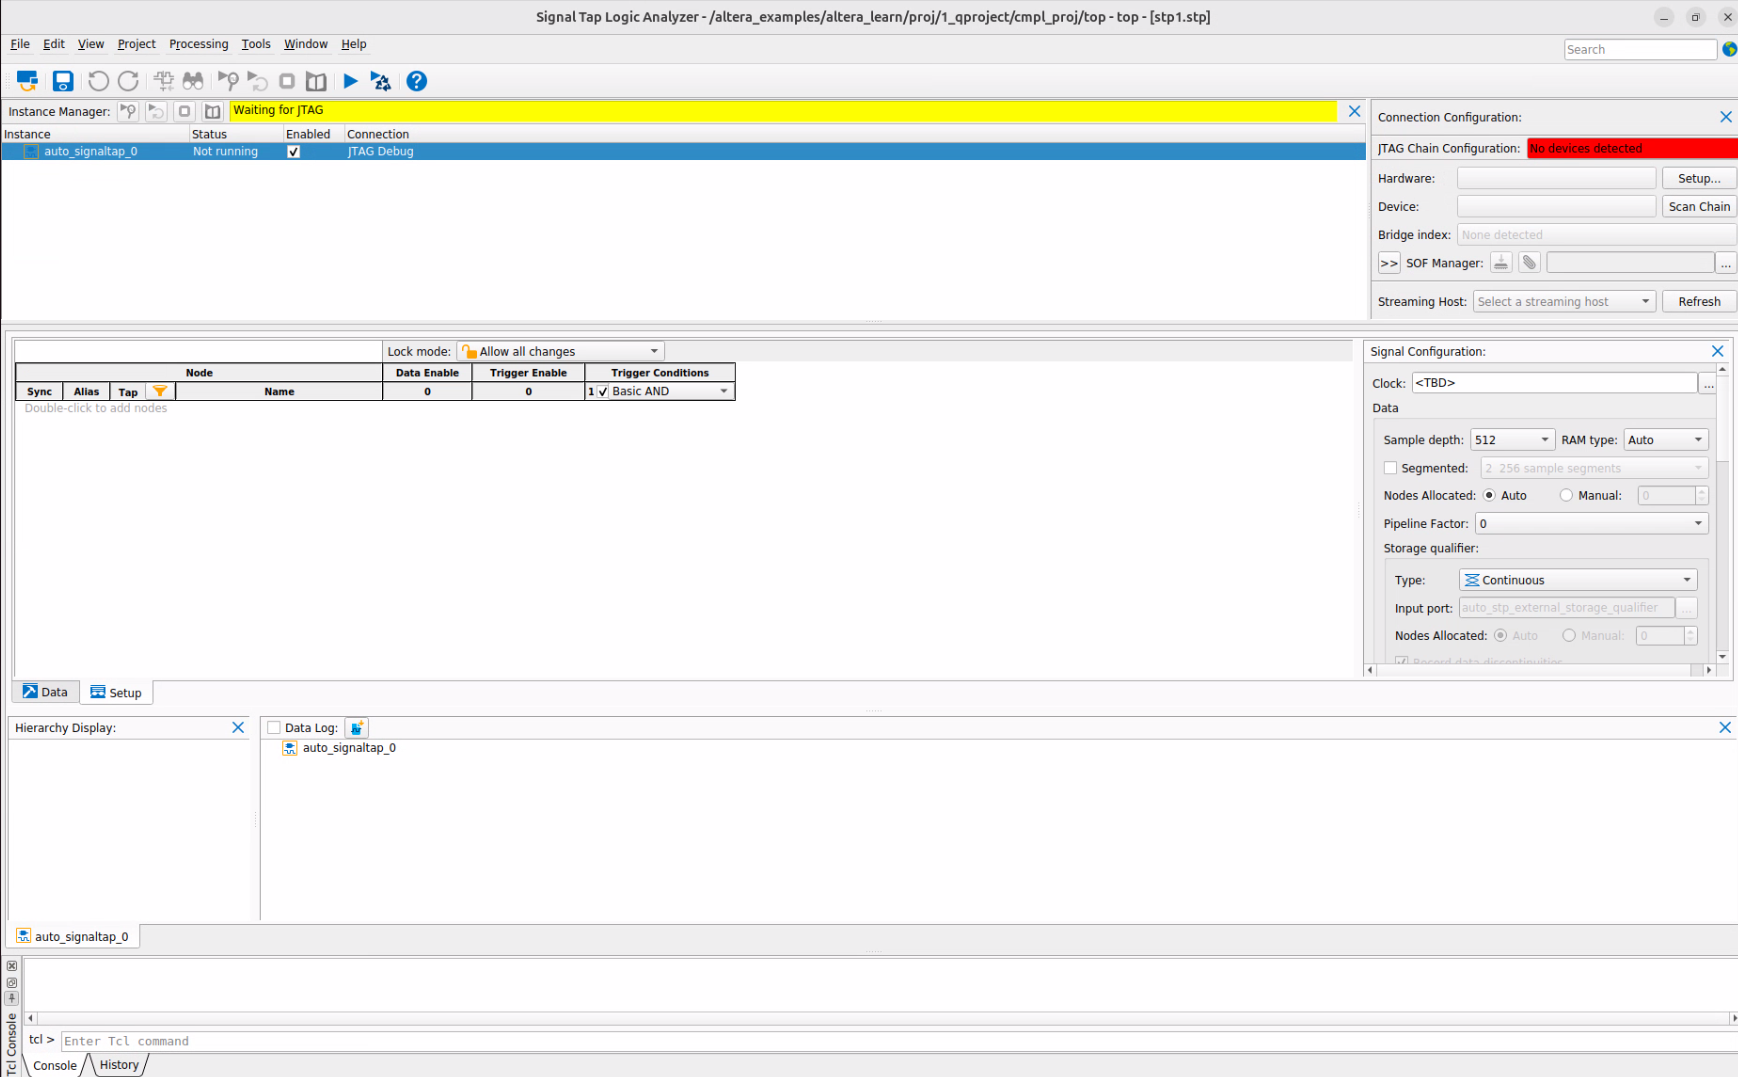The width and height of the screenshot is (1738, 1077).
Task: Undo the last change
Action: coord(98,81)
